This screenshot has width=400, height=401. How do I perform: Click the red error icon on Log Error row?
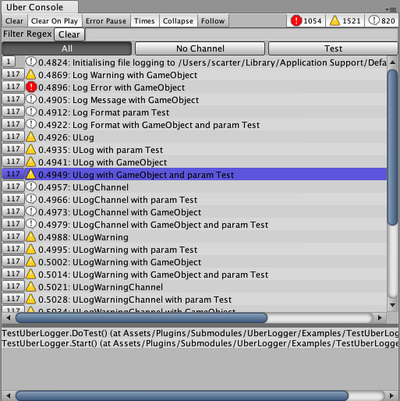(31, 87)
